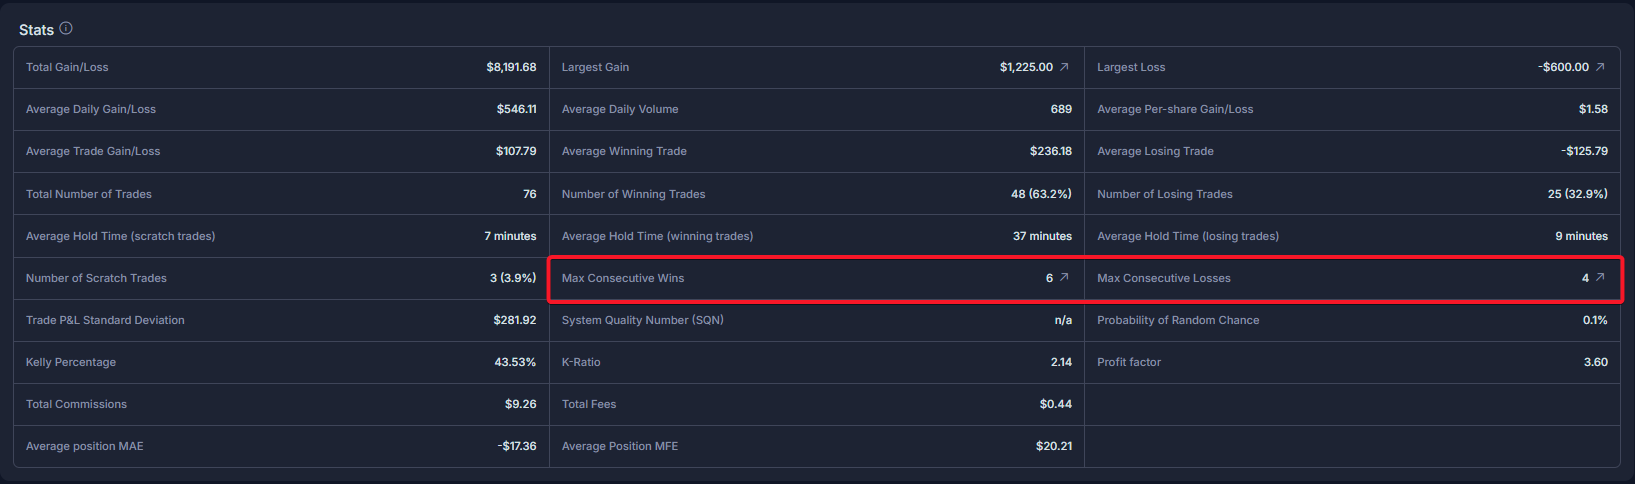This screenshot has width=1635, height=484.
Task: Click the Kelly Percentage row
Action: (281, 362)
